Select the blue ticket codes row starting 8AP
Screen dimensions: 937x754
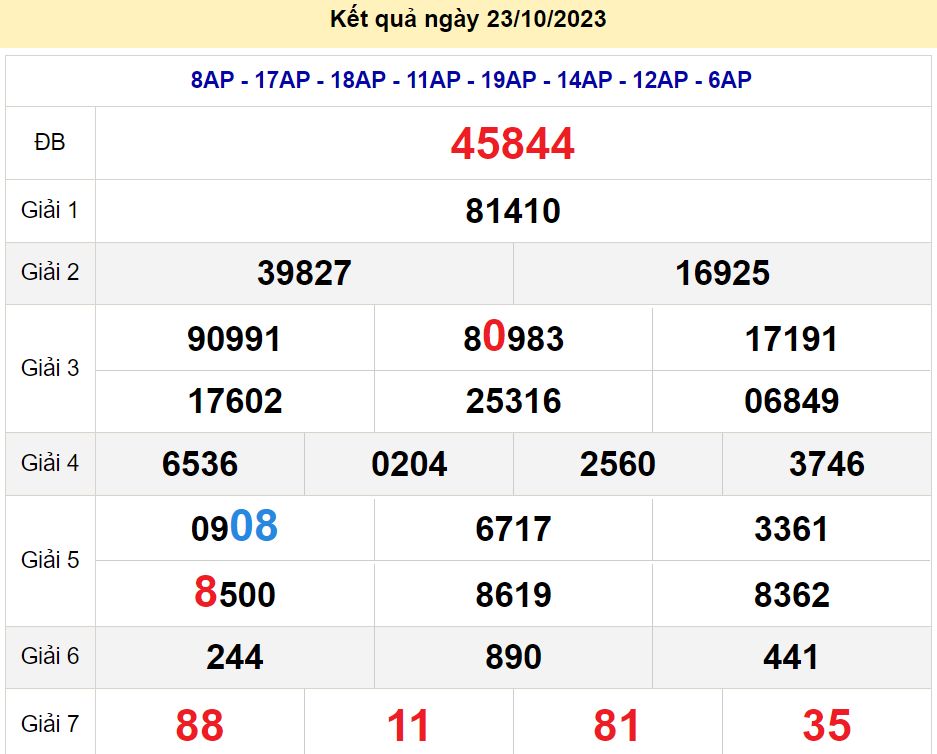coord(471,81)
